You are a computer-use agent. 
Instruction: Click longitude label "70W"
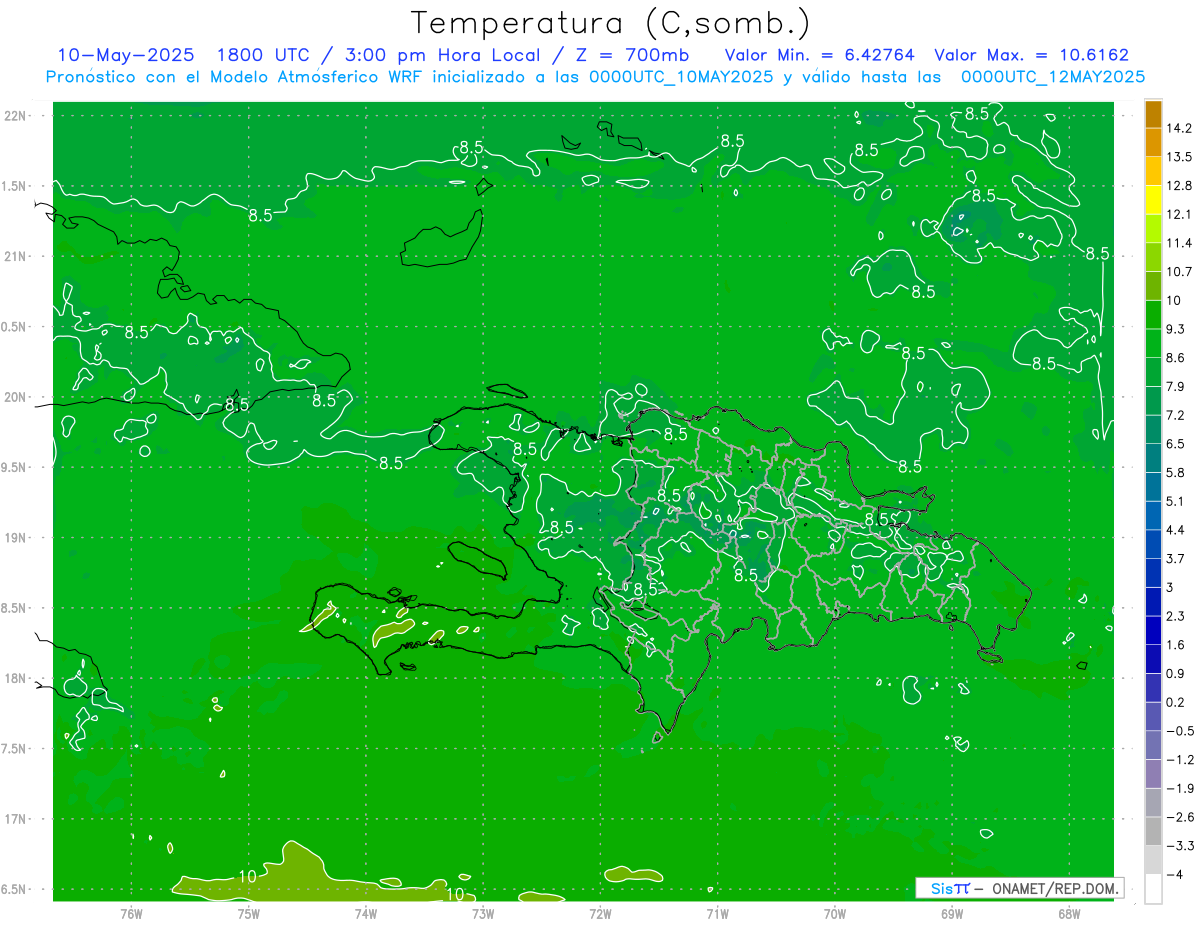coord(834,913)
